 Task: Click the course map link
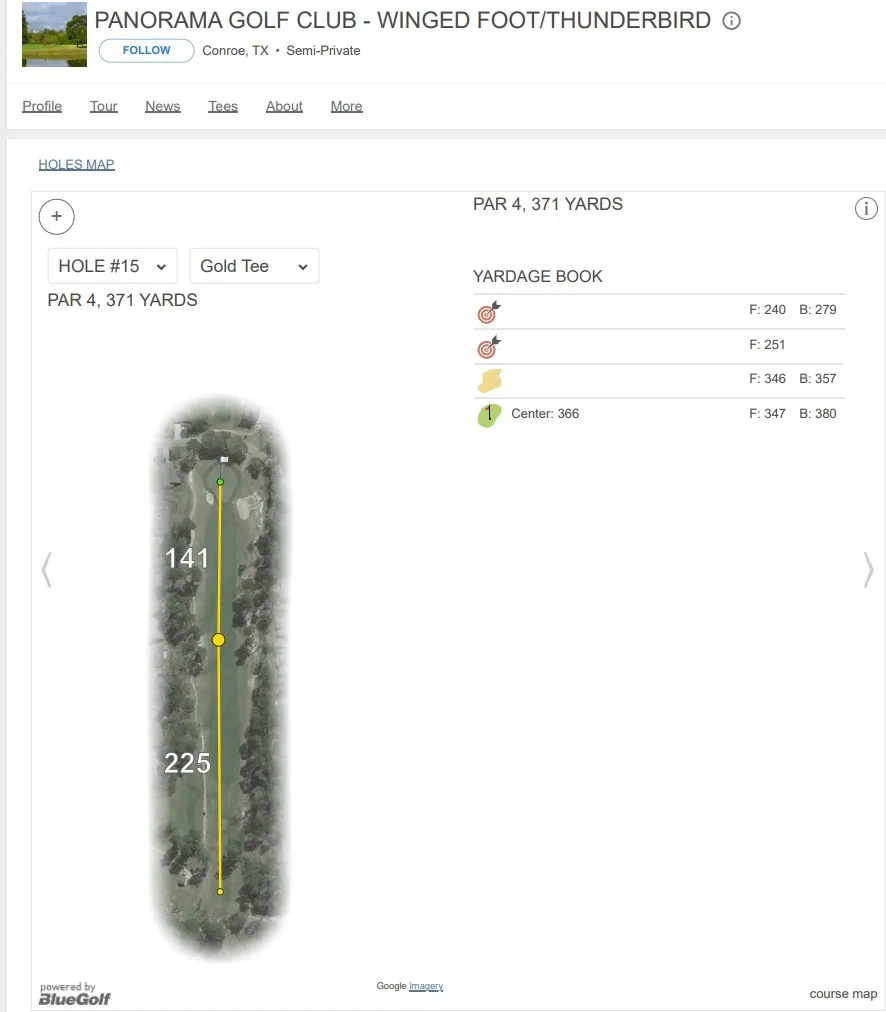coord(843,994)
